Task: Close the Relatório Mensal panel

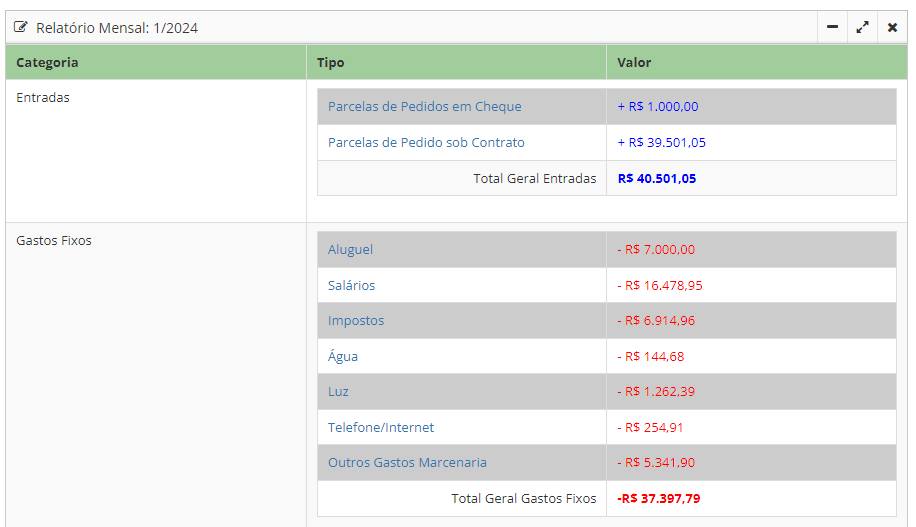Action: pyautogui.click(x=892, y=27)
